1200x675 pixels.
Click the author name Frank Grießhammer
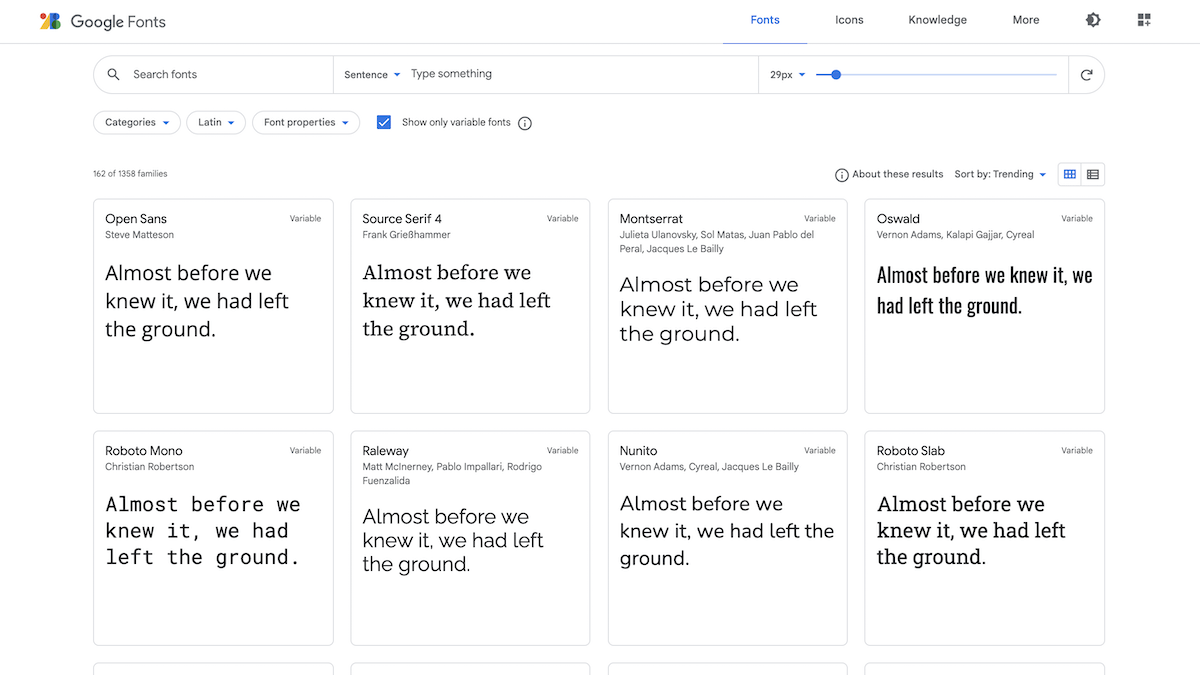click(406, 235)
